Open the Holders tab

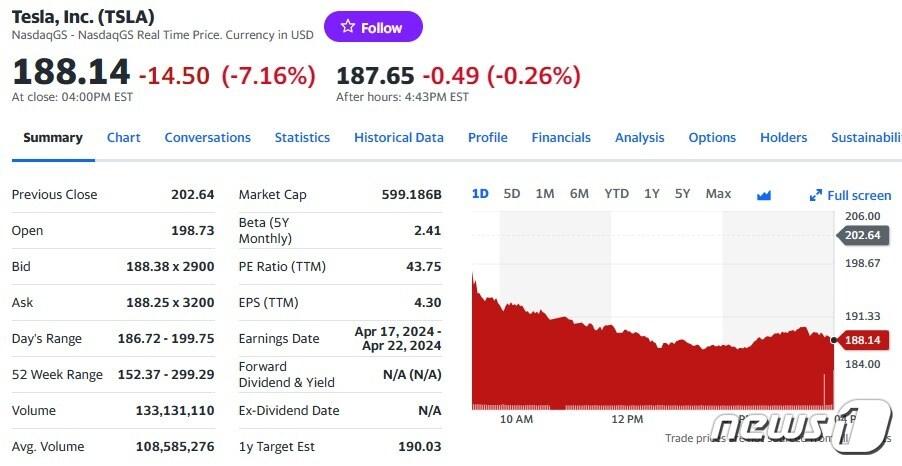pos(783,138)
